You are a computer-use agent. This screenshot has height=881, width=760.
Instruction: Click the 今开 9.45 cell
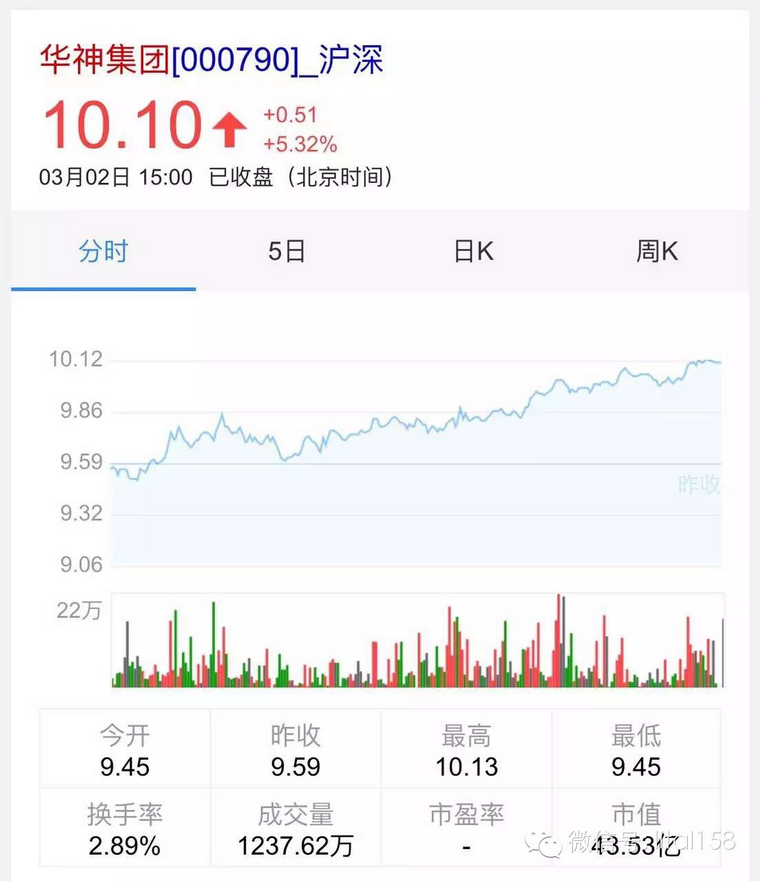point(125,750)
